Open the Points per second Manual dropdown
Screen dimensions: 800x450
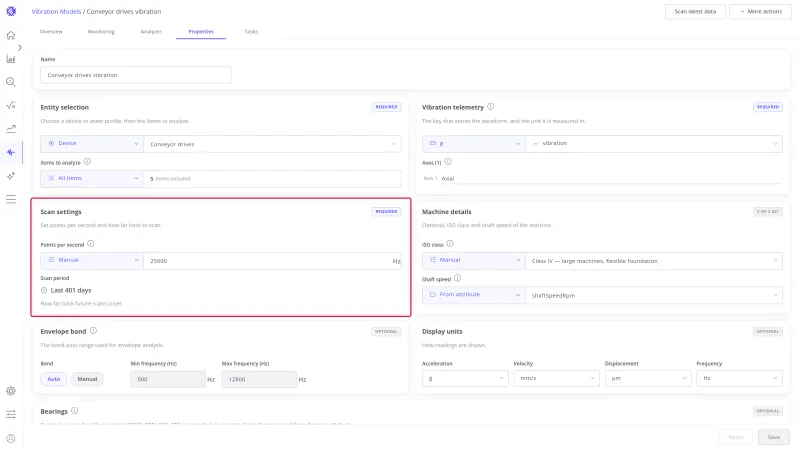click(92, 260)
